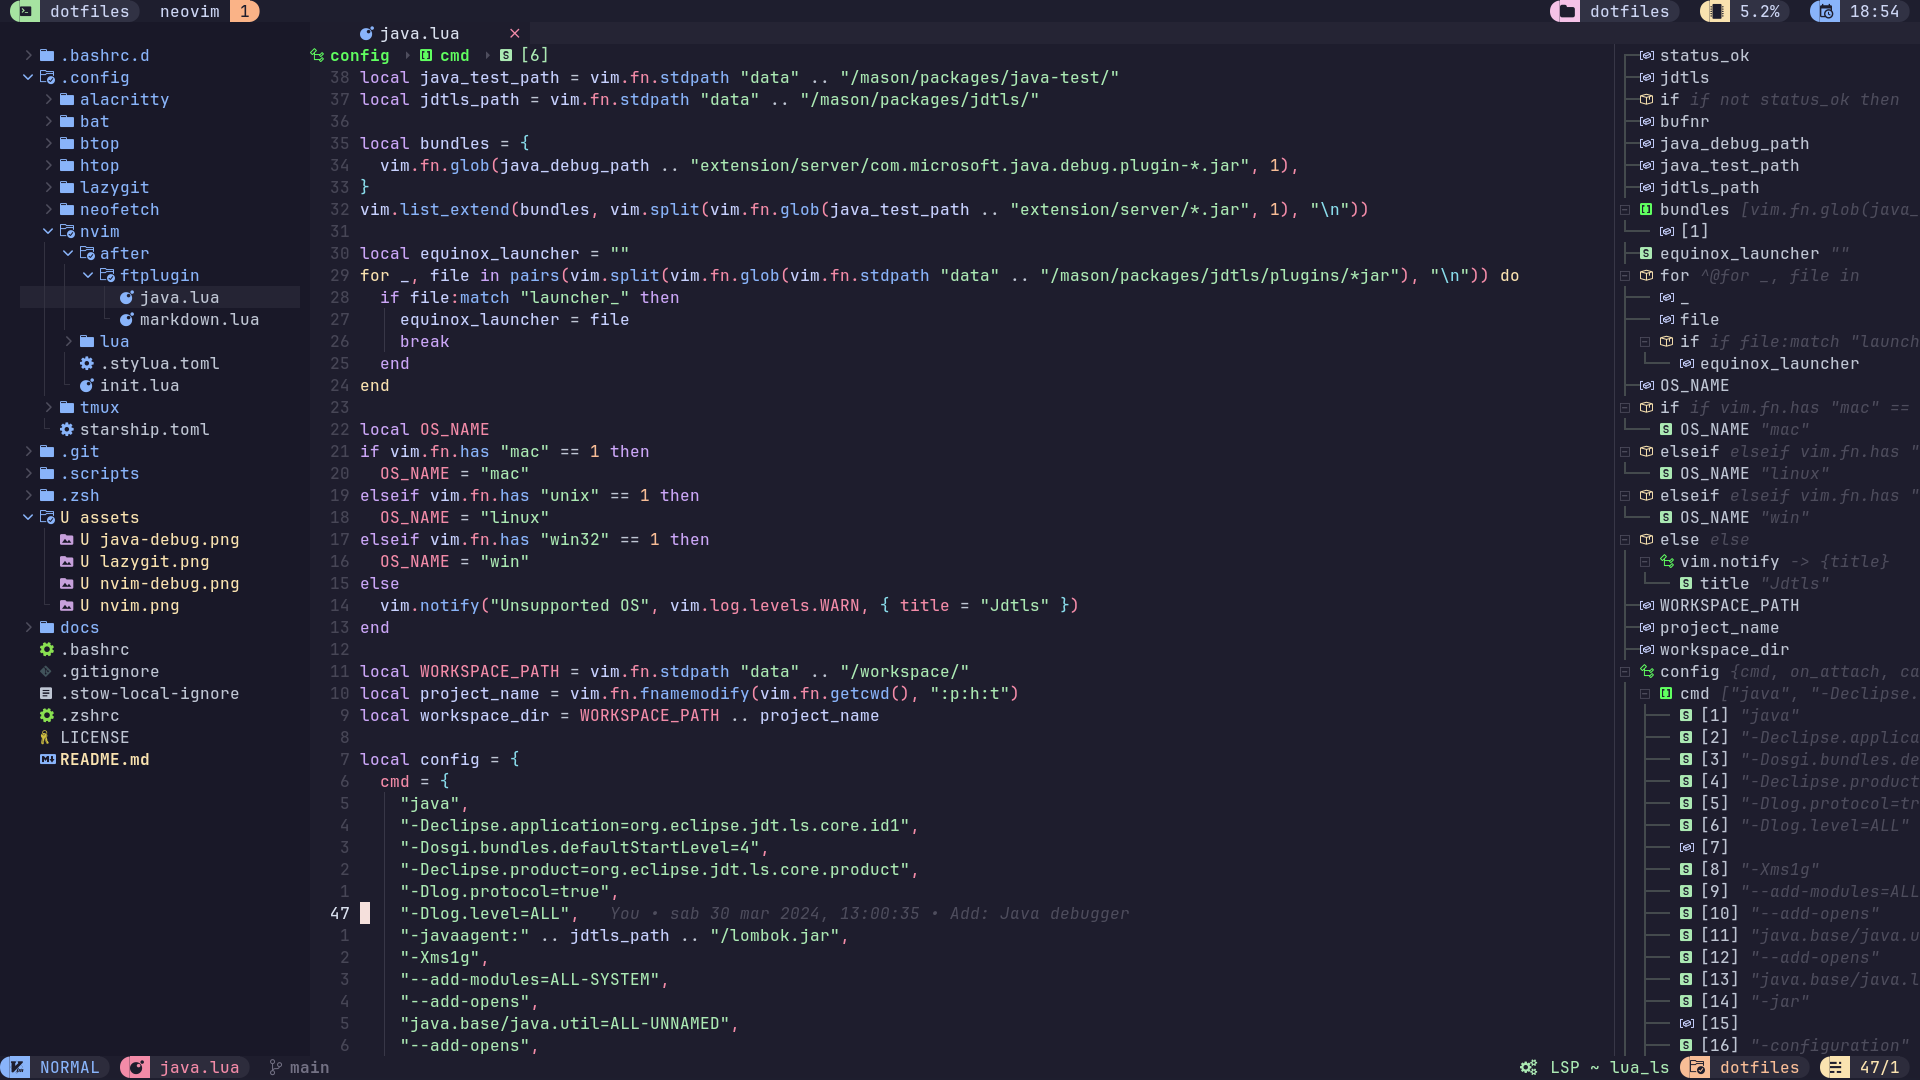Click the gear icon next to starship.toml
This screenshot has width=1920, height=1080.
coord(67,429)
